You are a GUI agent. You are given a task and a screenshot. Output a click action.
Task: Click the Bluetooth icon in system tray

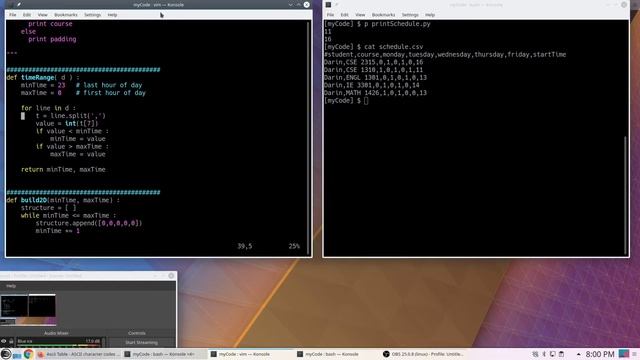[544, 354]
